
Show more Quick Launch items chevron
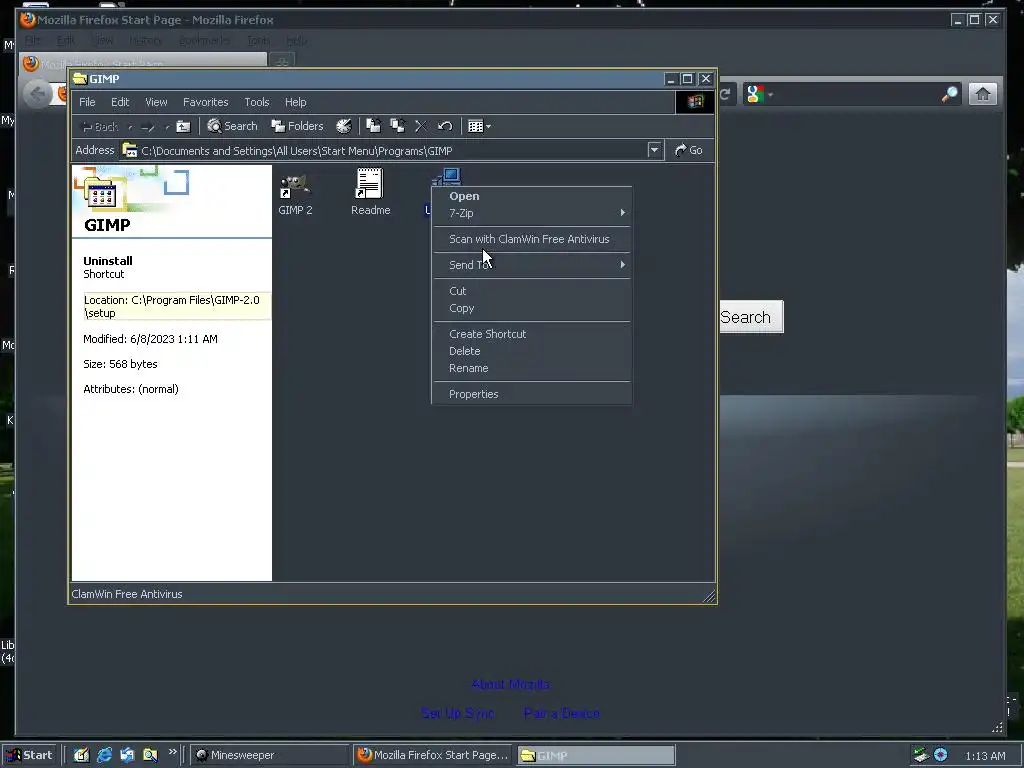click(x=172, y=752)
